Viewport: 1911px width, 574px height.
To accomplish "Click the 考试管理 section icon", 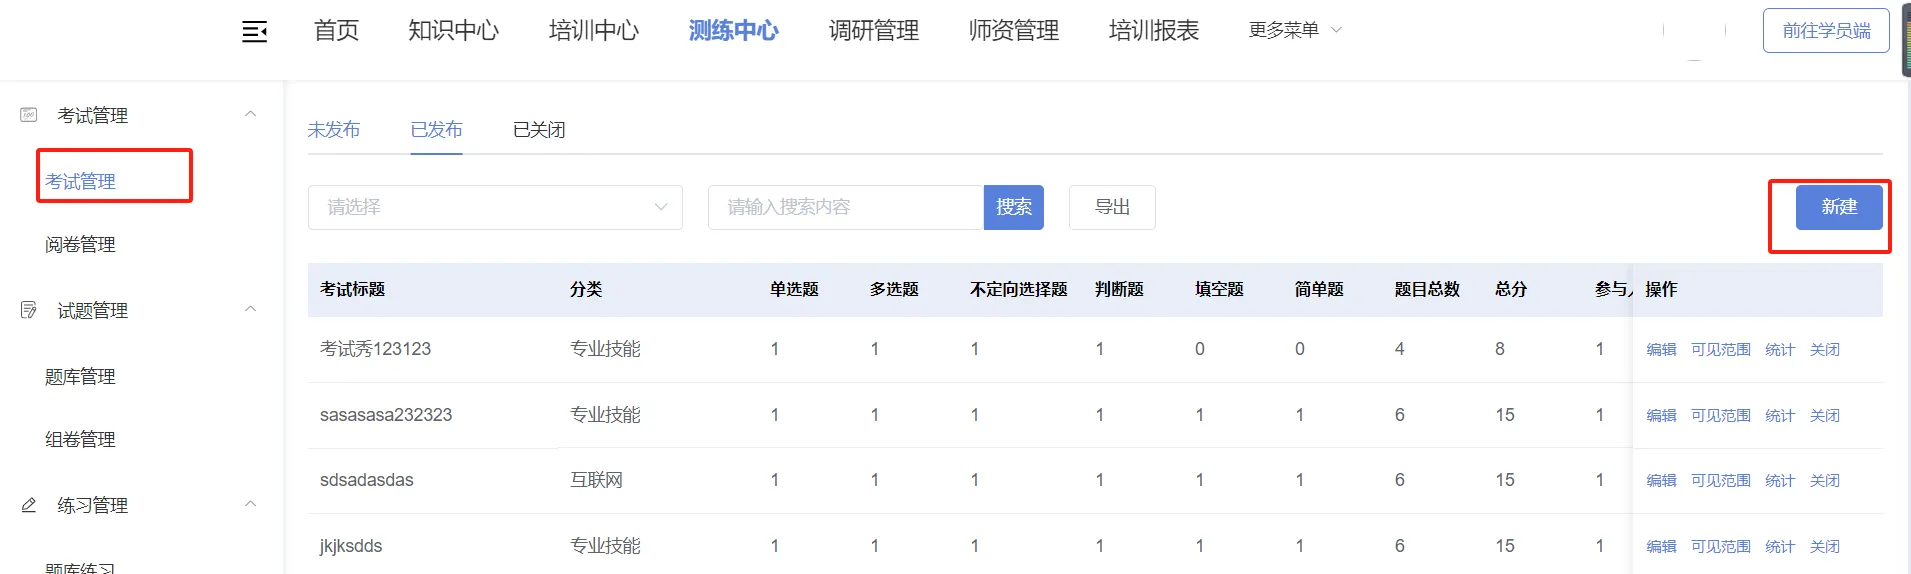I will coord(29,115).
